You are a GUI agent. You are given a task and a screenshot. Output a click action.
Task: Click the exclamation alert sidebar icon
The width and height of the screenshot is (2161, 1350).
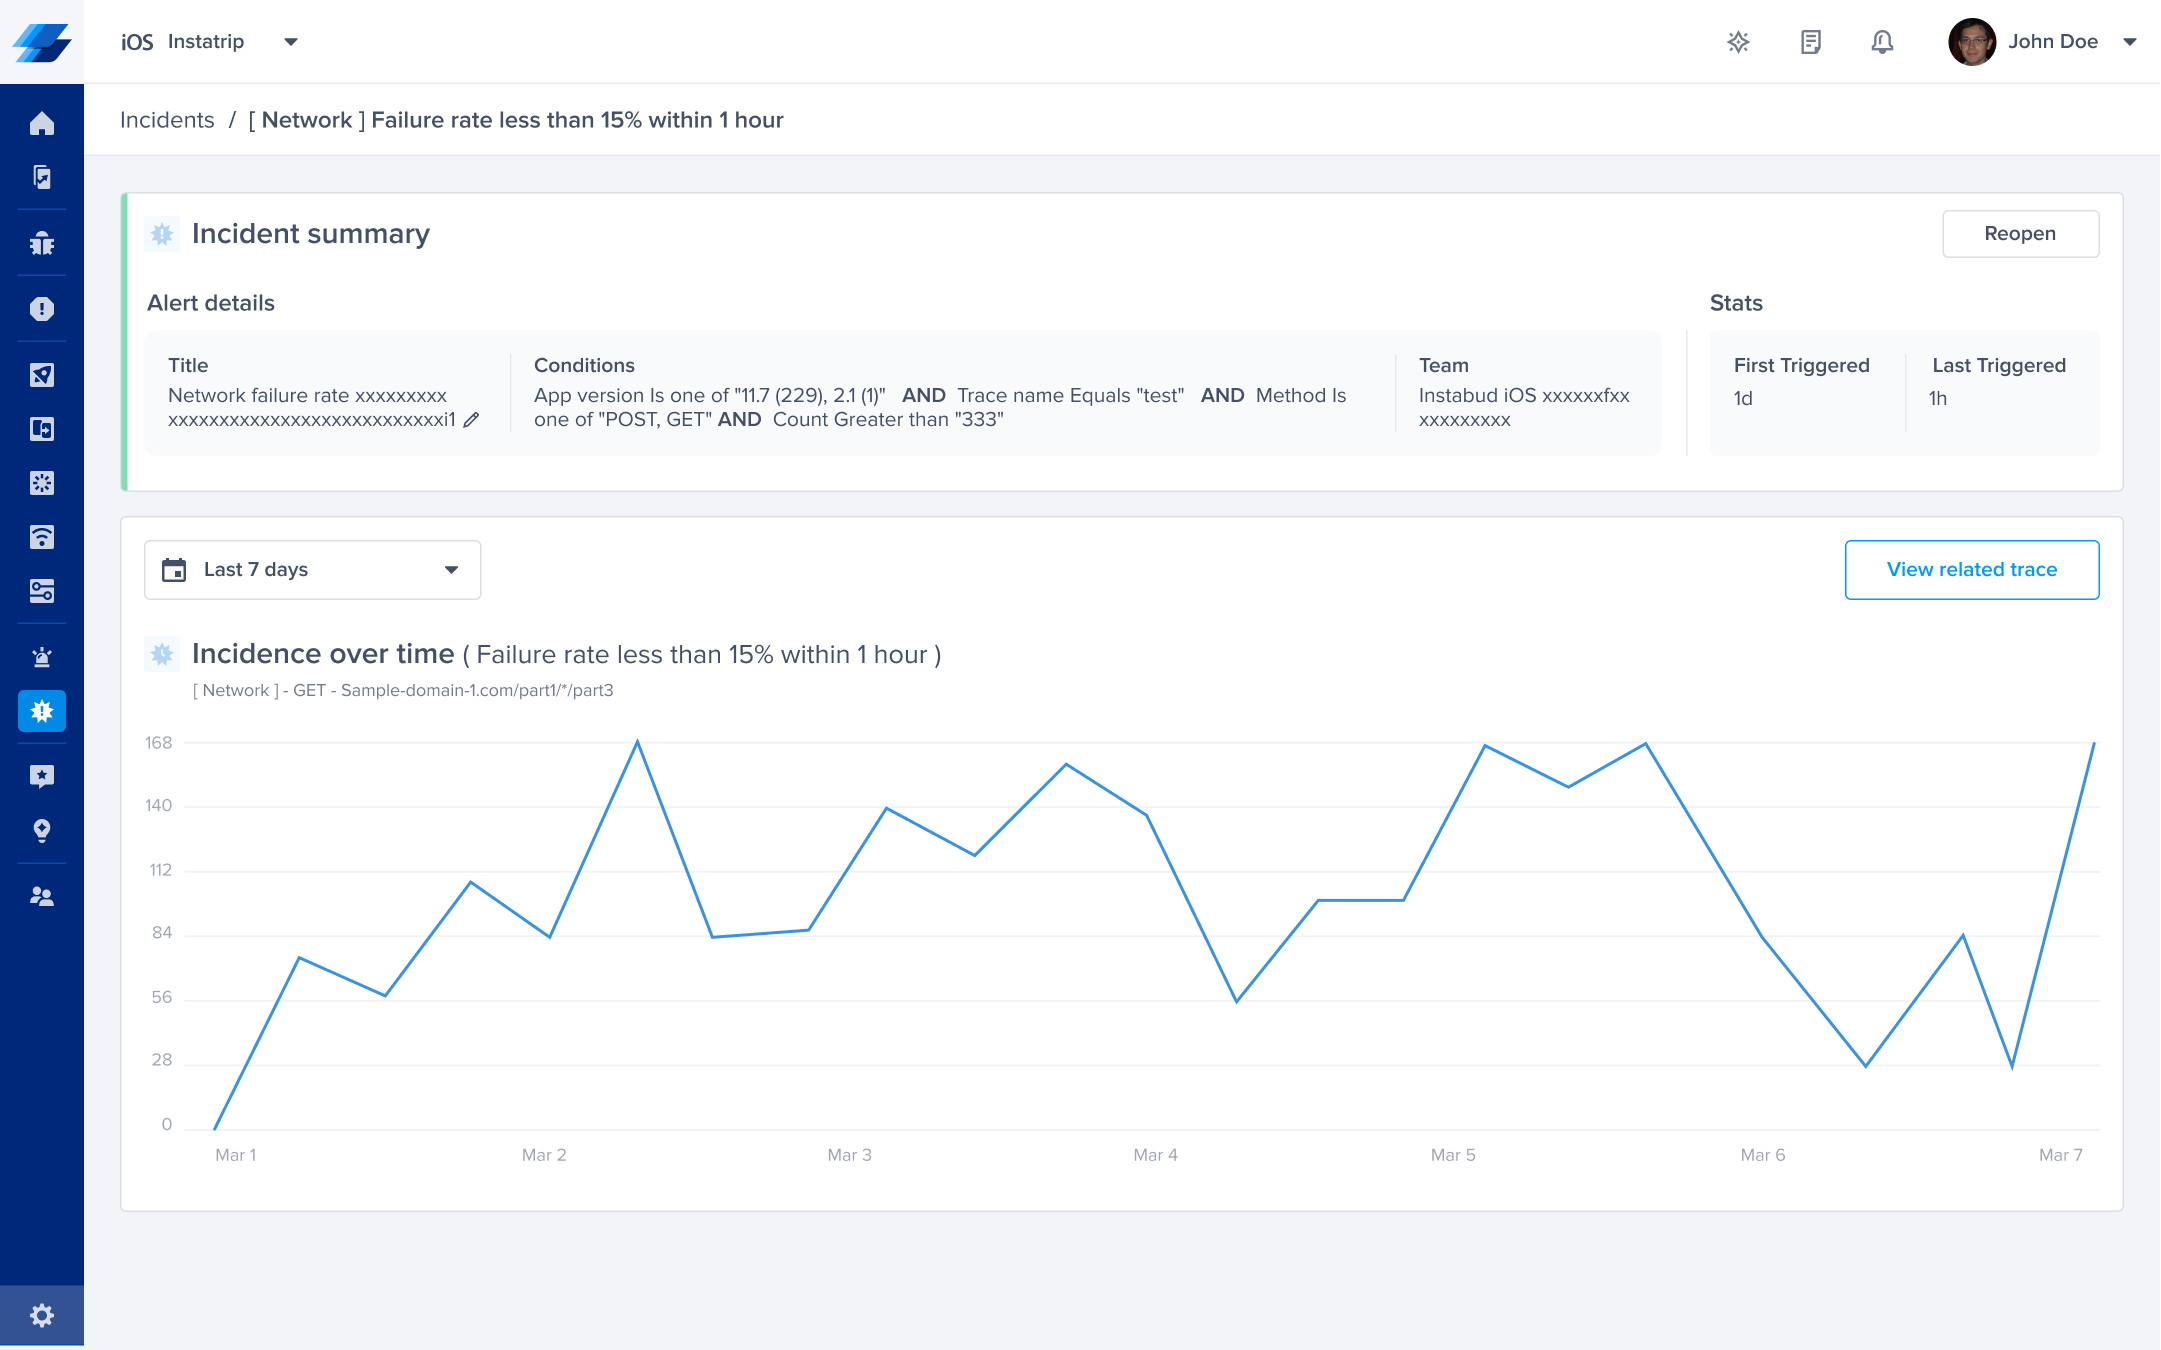point(42,309)
